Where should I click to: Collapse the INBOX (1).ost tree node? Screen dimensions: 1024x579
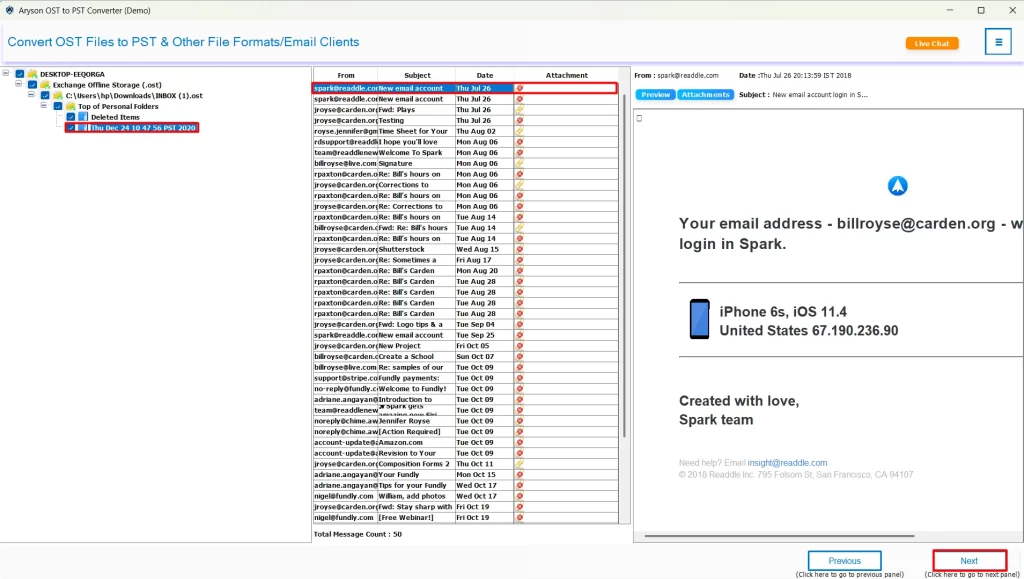[x=31, y=94]
